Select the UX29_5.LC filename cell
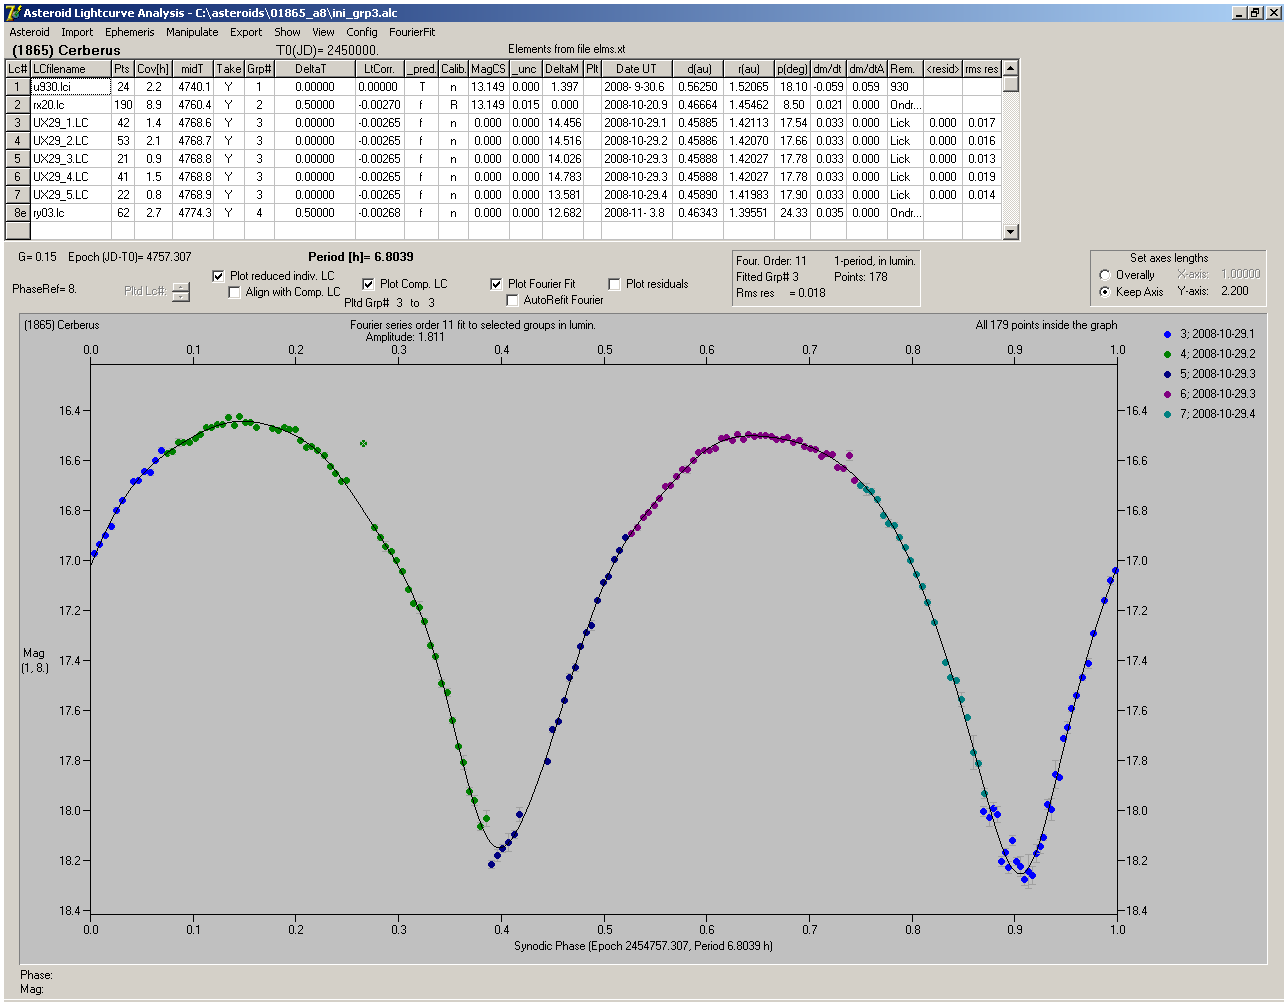Viewport: 1288px width, 1002px height. tap(70, 195)
